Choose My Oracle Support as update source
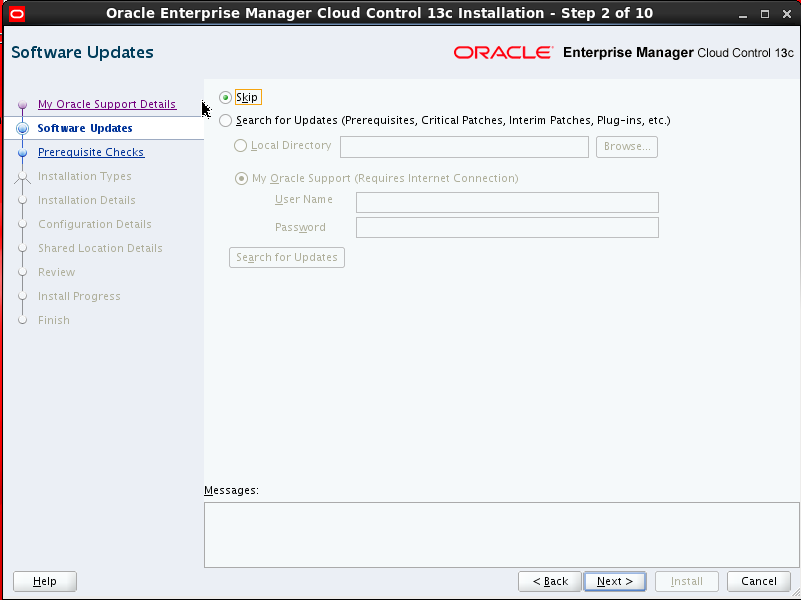The image size is (801, 600). pos(240,178)
